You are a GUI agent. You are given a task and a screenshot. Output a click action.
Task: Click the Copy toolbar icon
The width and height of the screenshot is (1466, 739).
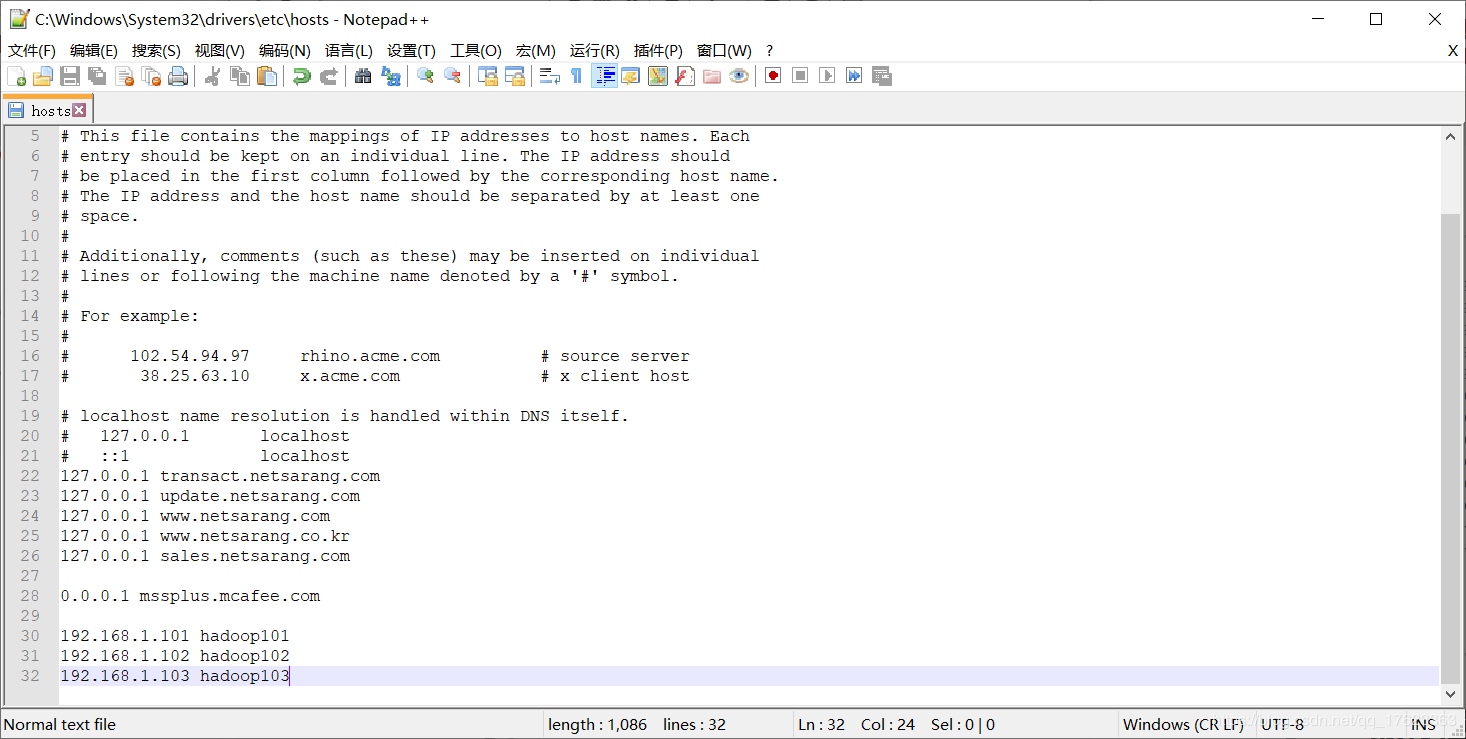click(x=240, y=76)
